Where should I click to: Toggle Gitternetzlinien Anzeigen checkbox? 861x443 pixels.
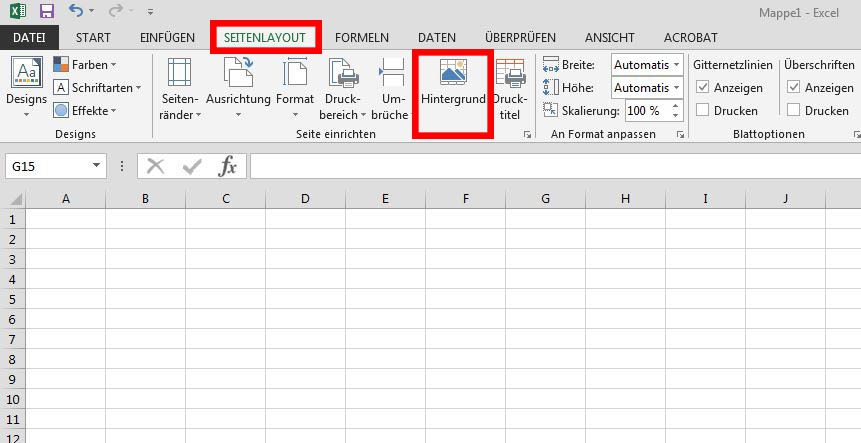point(702,88)
